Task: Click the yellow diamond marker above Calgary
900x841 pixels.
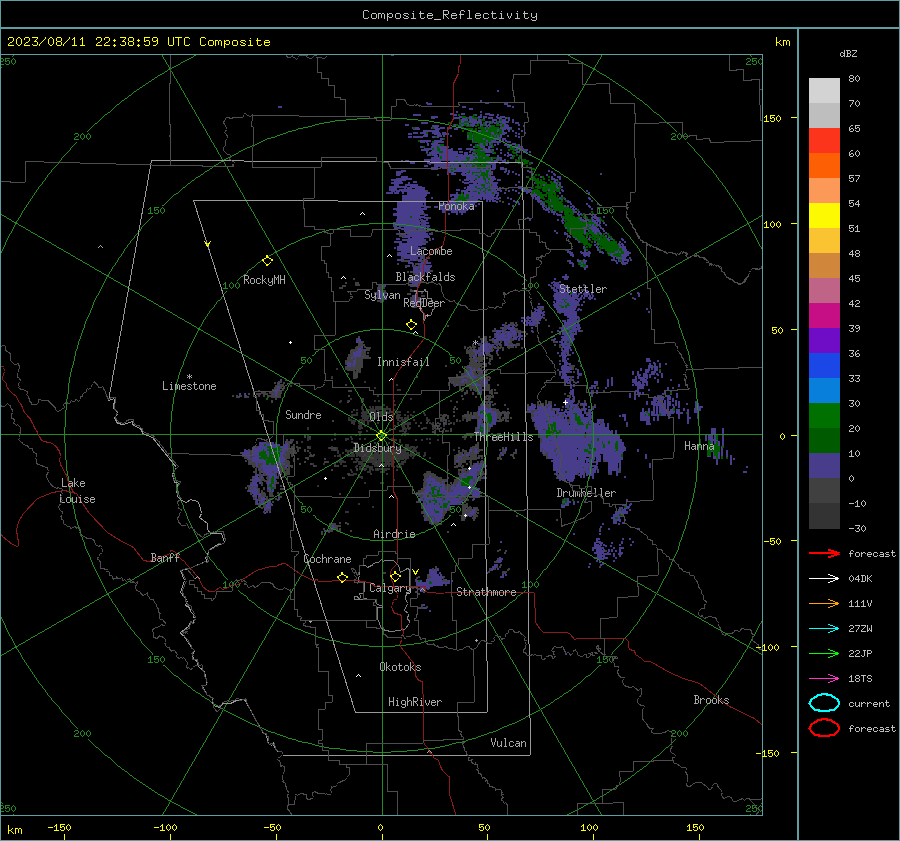Action: tap(395, 576)
